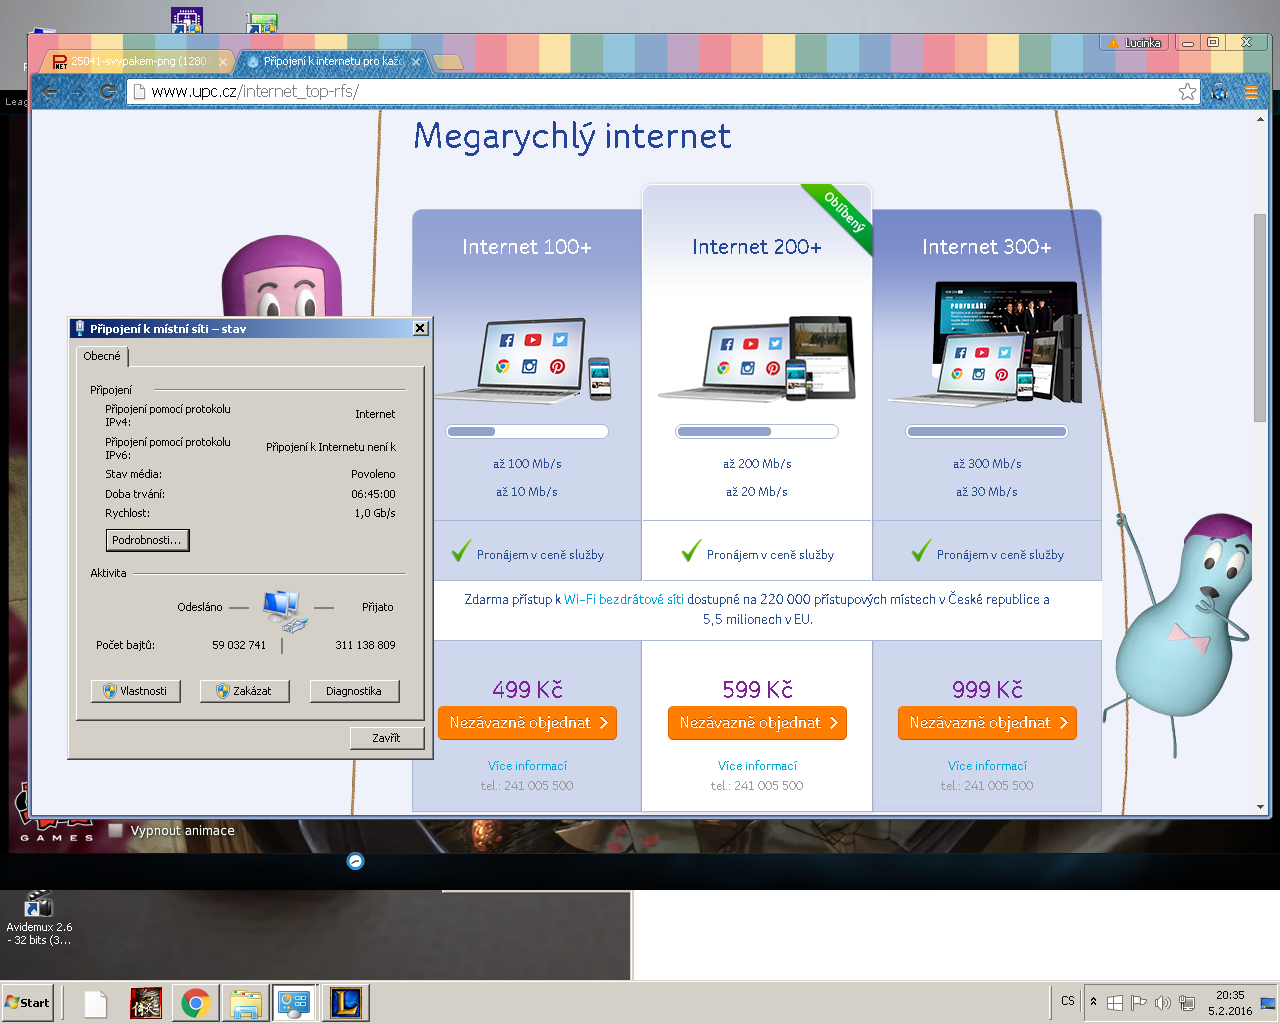Order the Internet 300+ plan for 999 Kč

(x=987, y=723)
